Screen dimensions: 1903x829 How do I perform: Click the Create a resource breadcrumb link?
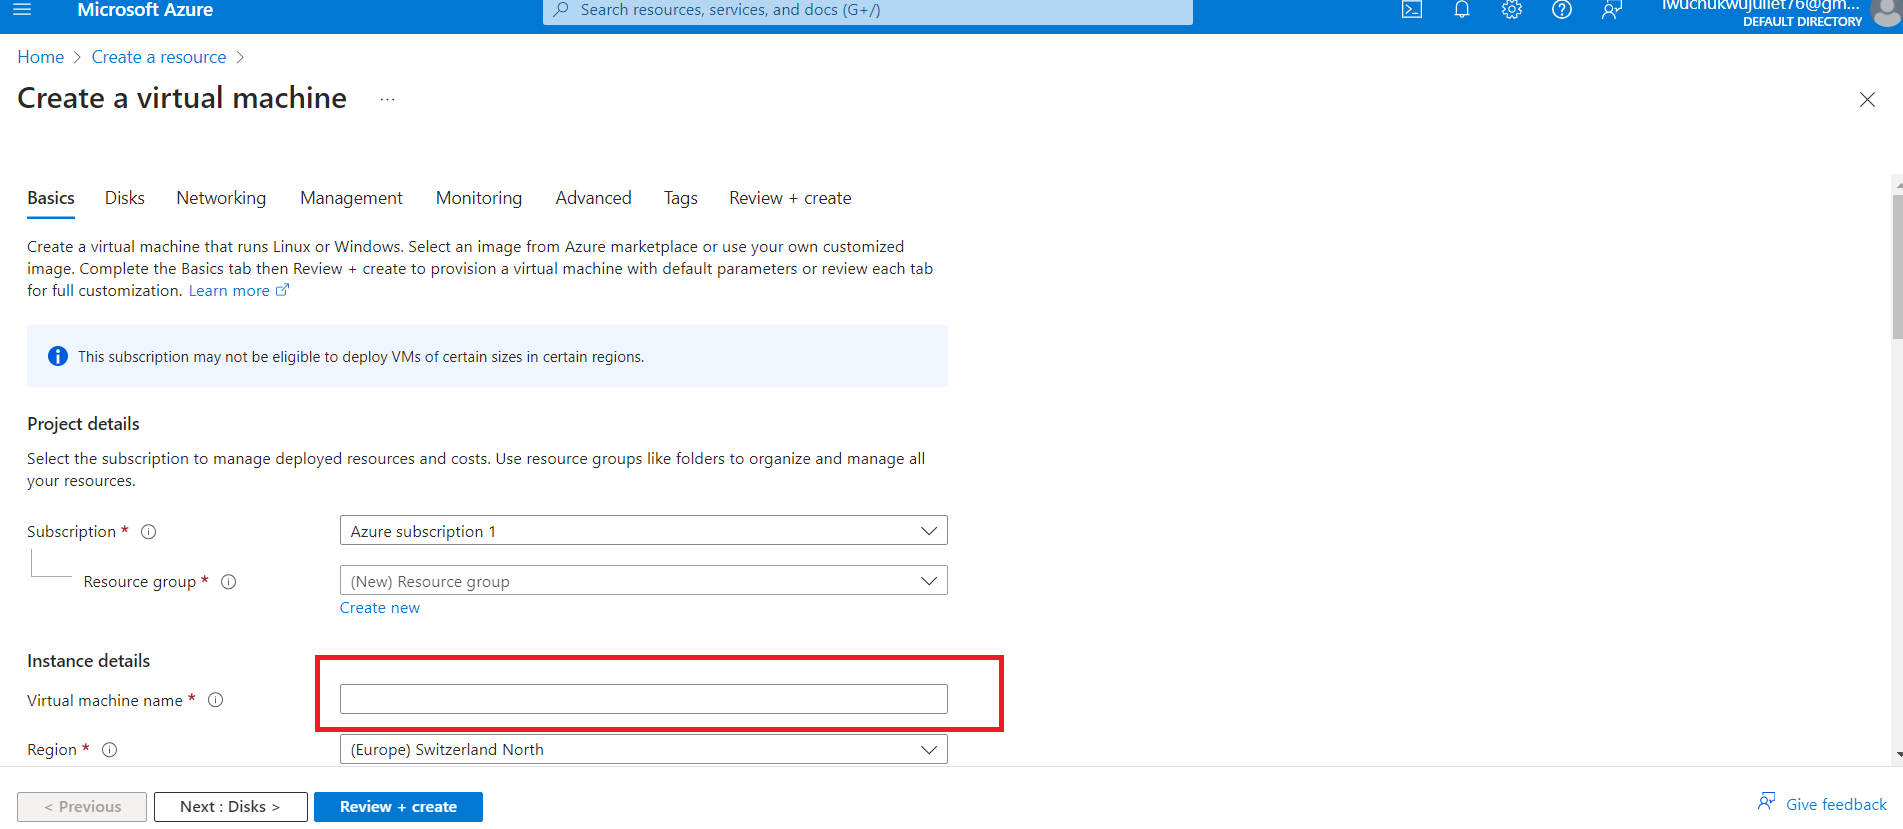159,57
